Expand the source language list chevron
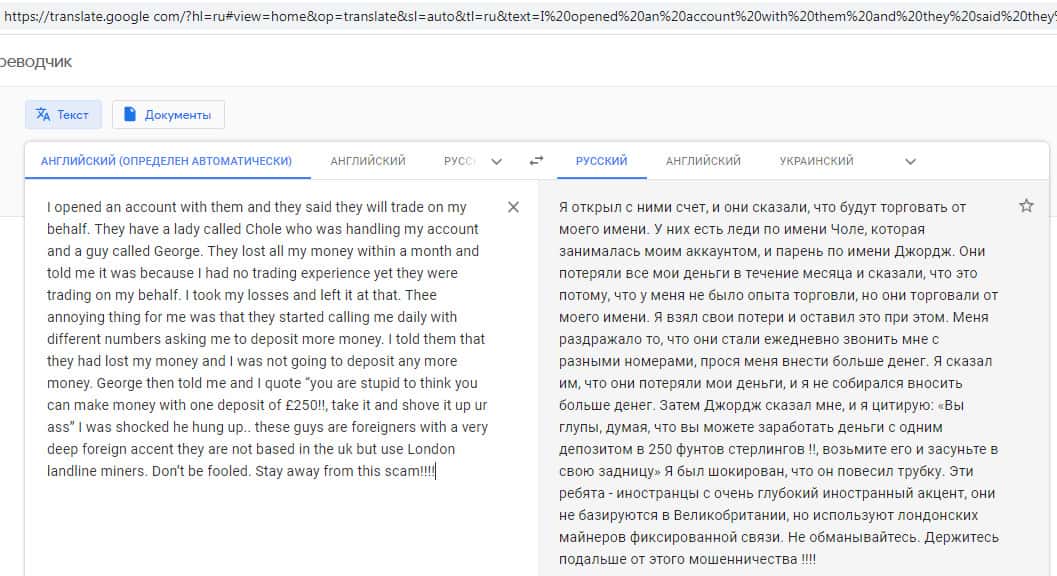The width and height of the screenshot is (1057, 576). point(497,161)
